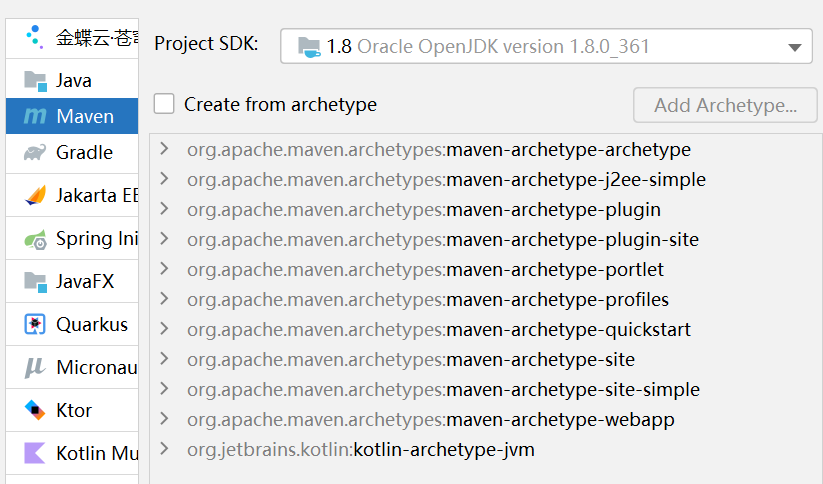Expand maven-archetype-plugin-site entry
Screen dimensions: 823x484
pos(164,239)
